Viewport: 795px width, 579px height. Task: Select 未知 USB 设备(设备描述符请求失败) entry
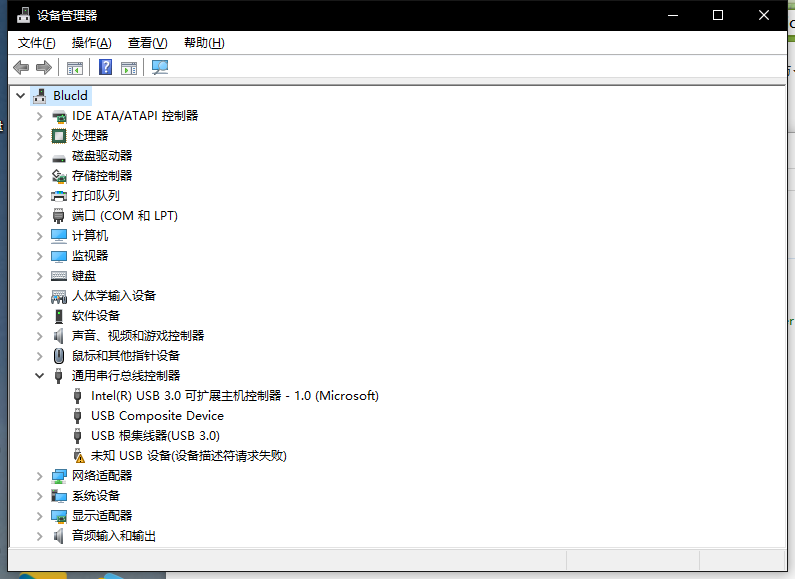pyautogui.click(x=189, y=456)
